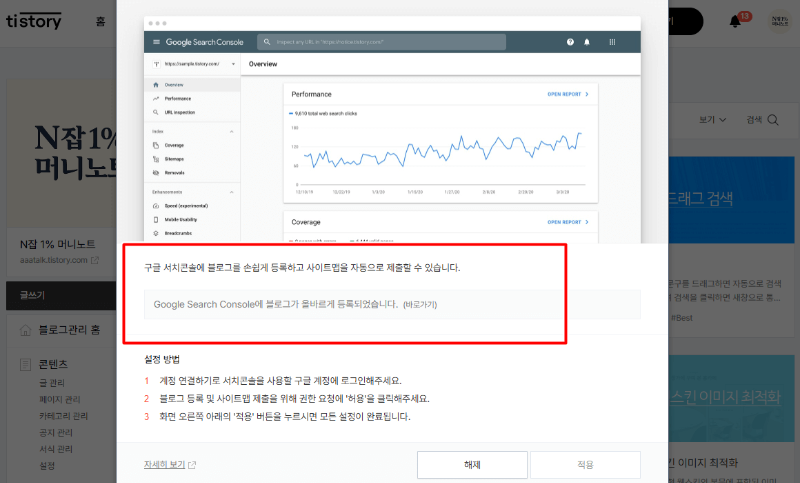Click the search magnifier in Search Console bar

click(x=266, y=42)
